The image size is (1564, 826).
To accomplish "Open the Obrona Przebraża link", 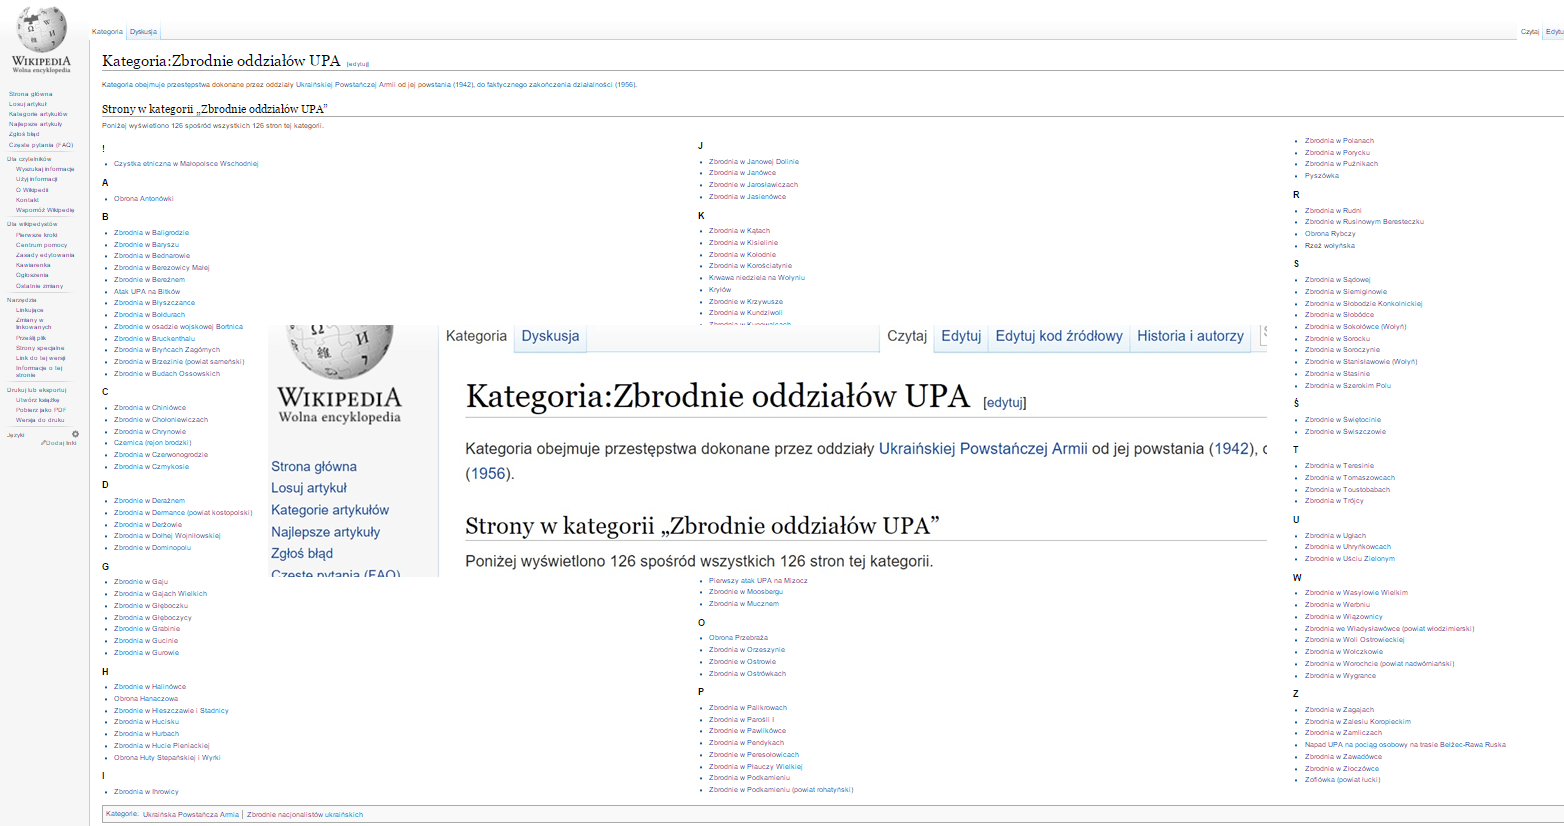I will click(738, 638).
